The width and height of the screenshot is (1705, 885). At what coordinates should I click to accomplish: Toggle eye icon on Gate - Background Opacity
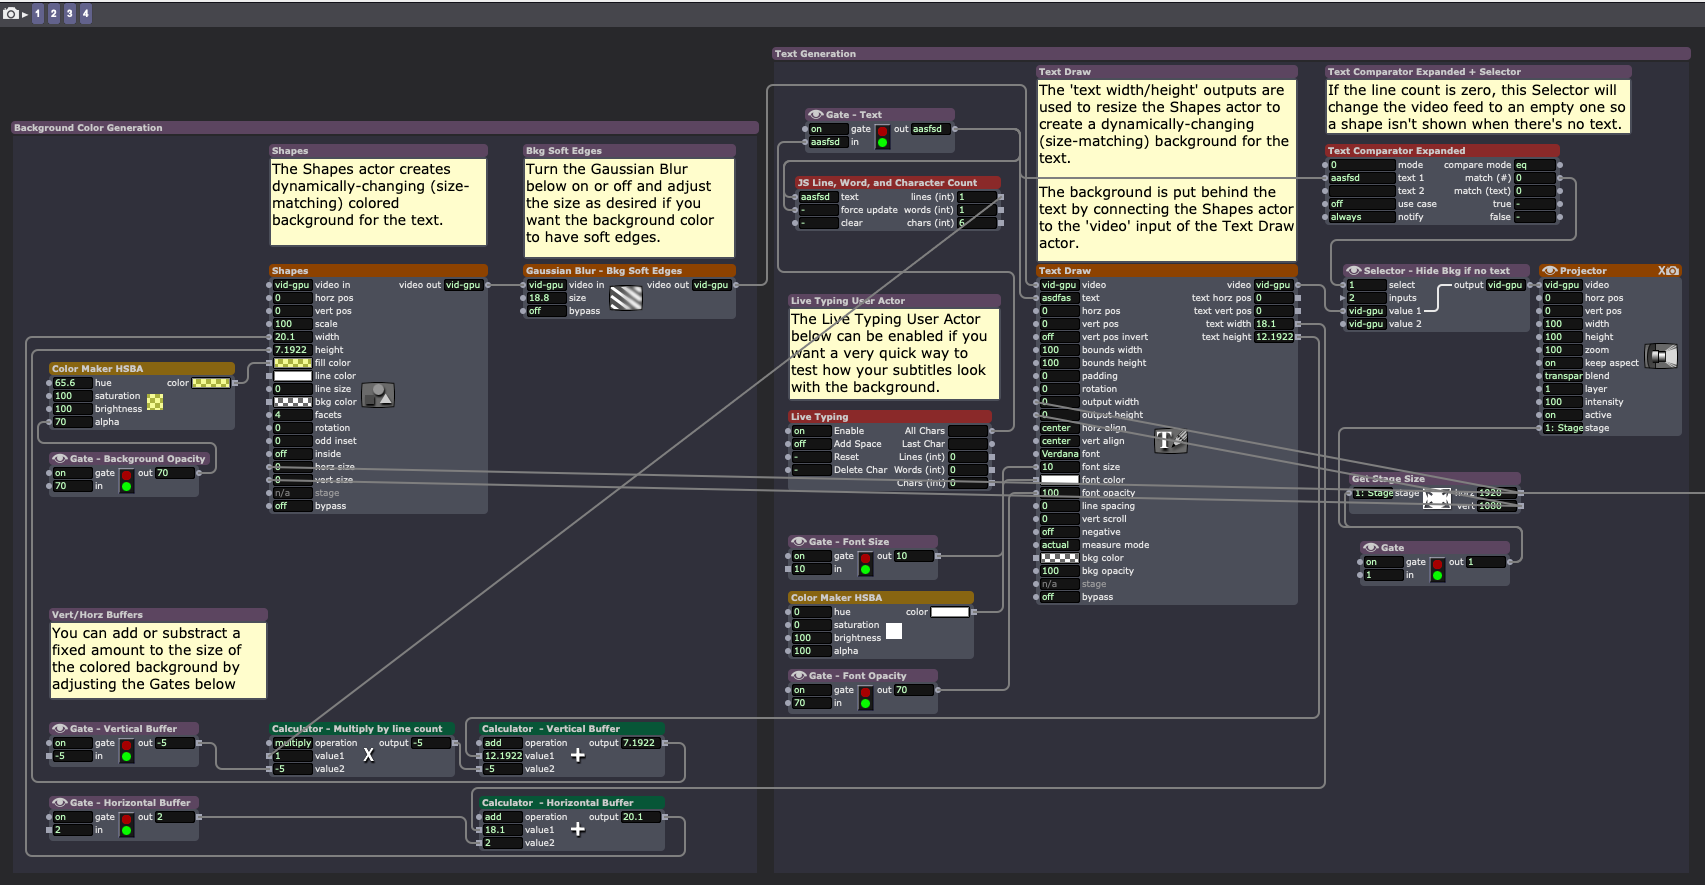coord(60,459)
